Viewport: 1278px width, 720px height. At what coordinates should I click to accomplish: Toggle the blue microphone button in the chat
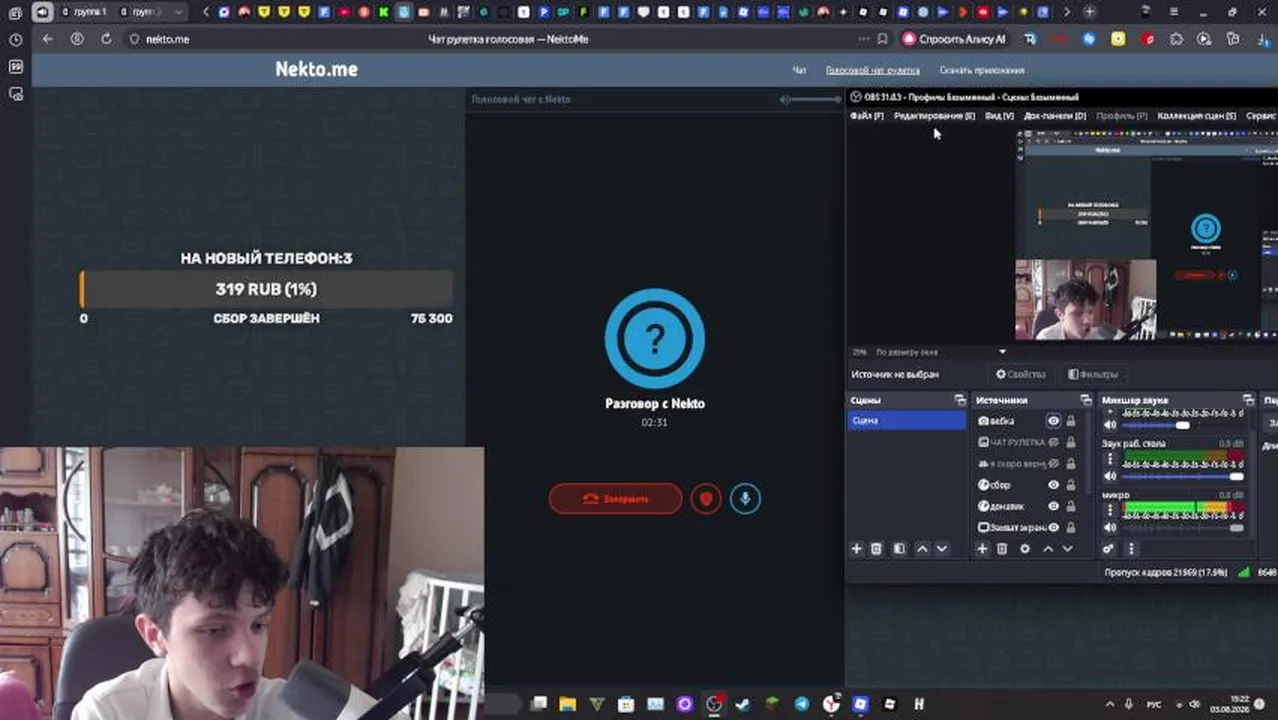745,498
